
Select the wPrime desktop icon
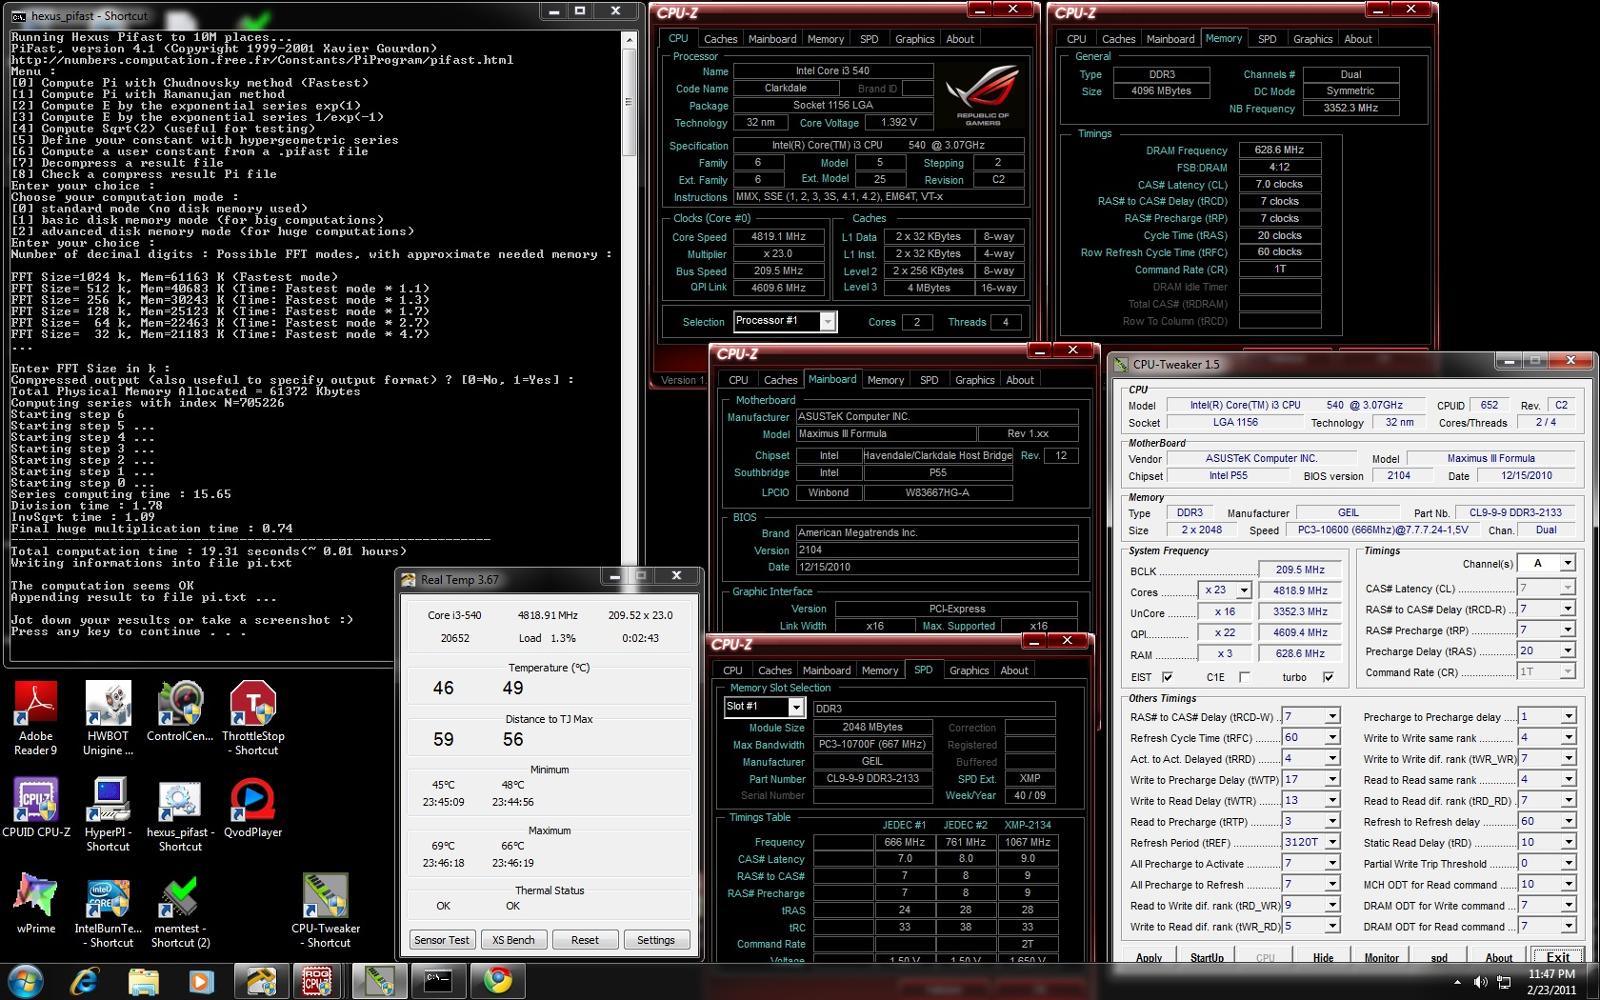click(x=36, y=903)
